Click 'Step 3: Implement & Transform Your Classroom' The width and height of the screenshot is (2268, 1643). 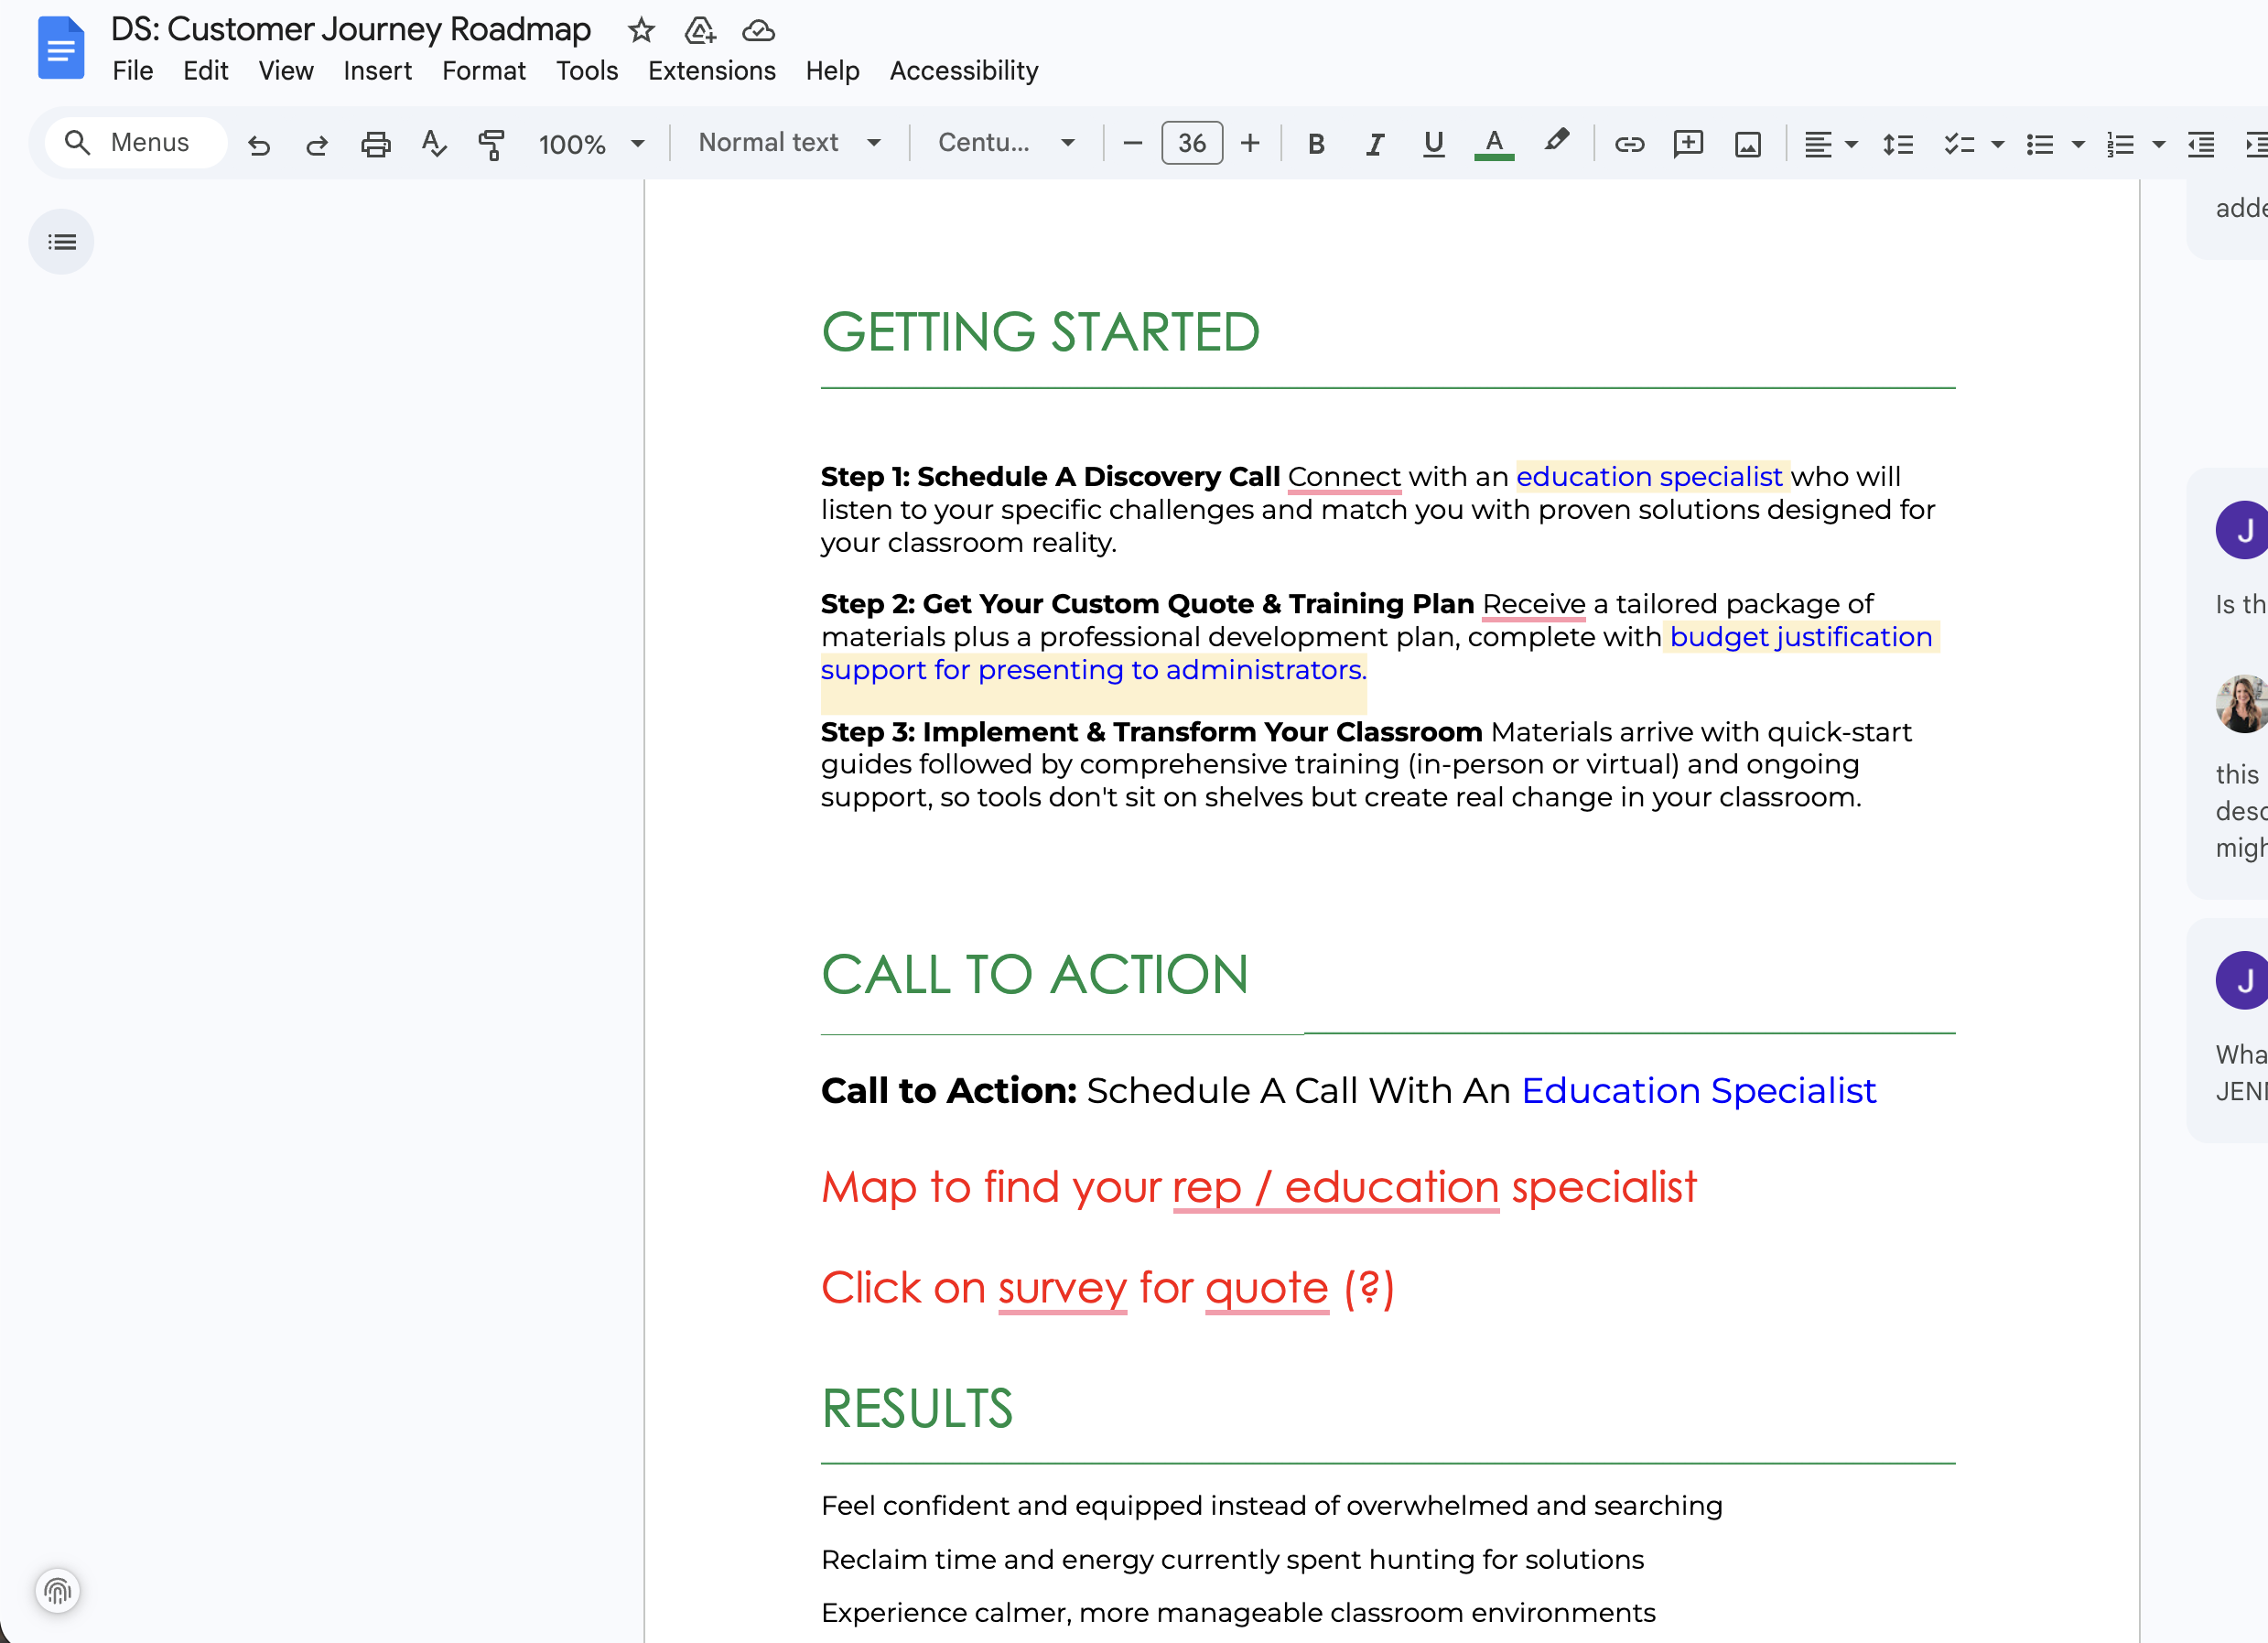pos(1151,732)
